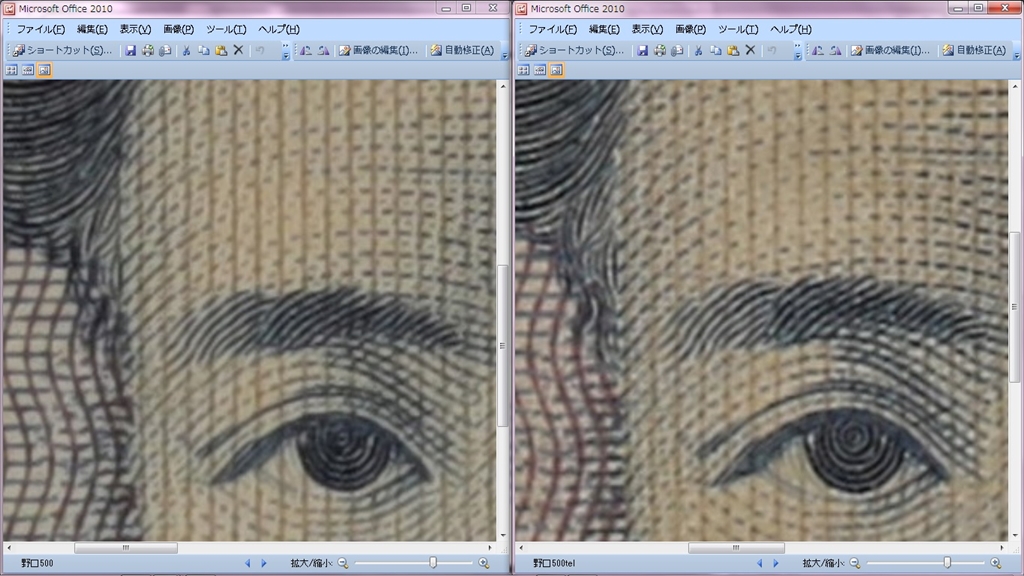Screen dimensions: 1024x576
Task: Click zoom slider handle in right window
Action: (947, 562)
